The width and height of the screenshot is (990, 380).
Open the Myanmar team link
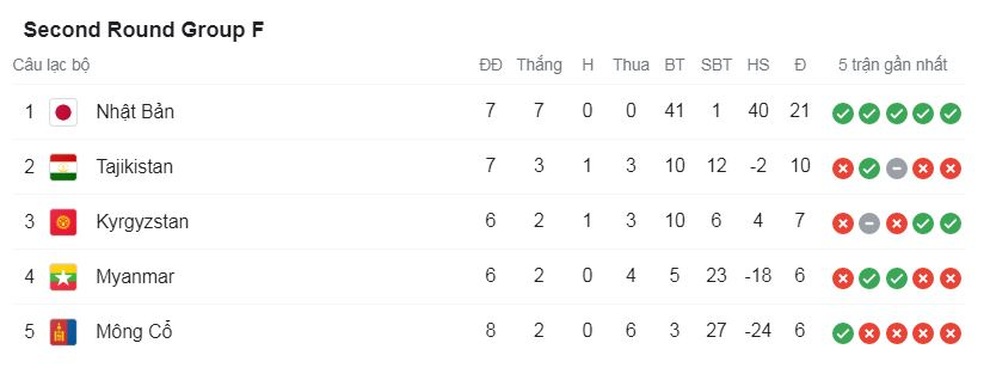click(135, 277)
